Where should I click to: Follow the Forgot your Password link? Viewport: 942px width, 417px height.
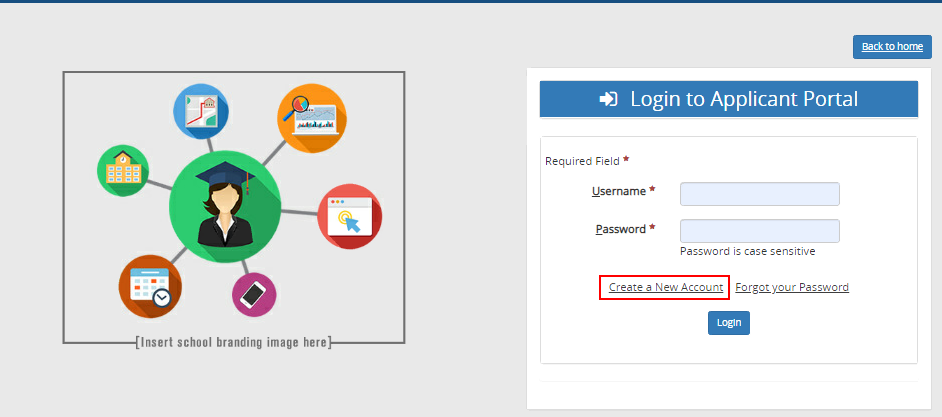[792, 287]
